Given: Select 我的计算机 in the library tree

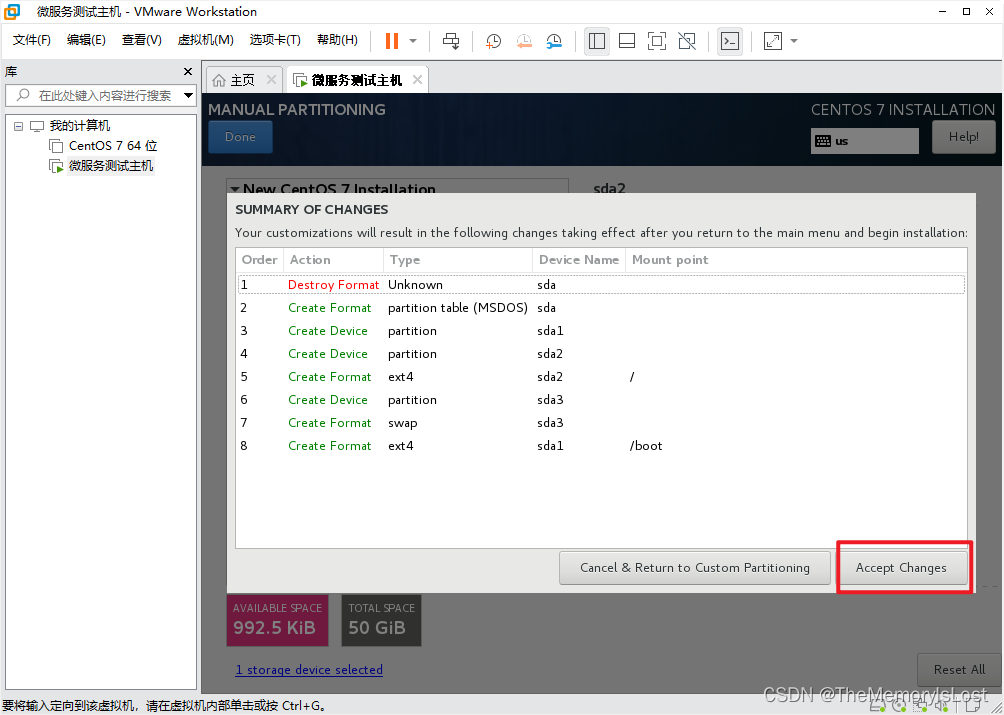Looking at the screenshot, I should coord(79,125).
